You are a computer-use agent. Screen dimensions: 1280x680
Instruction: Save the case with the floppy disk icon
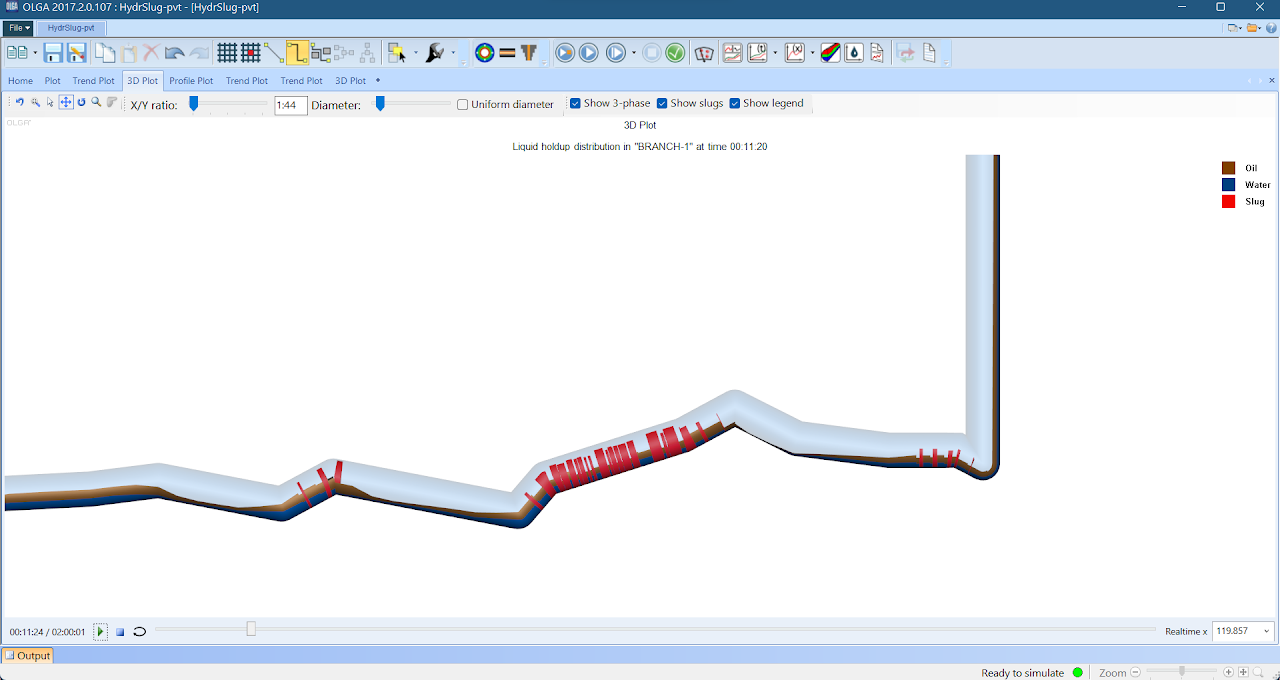coord(53,53)
